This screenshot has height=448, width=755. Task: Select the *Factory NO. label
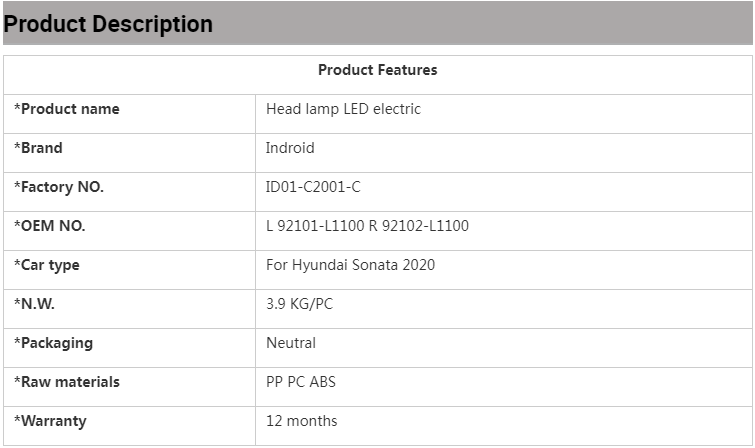click(59, 187)
